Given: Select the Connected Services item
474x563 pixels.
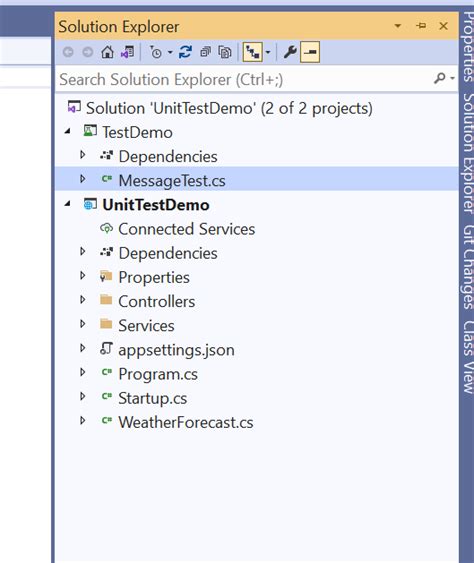Looking at the screenshot, I should tap(187, 229).
